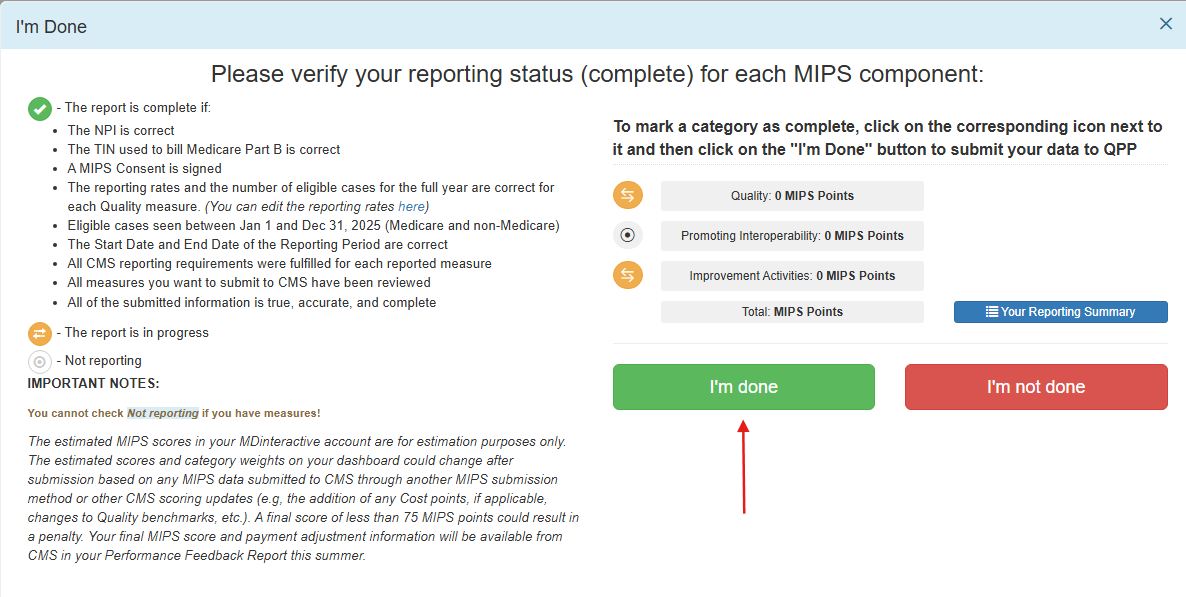The height and width of the screenshot is (597, 1186).
Task: Click highlighted 'Not reporting' text in warning
Action: (x=162, y=413)
